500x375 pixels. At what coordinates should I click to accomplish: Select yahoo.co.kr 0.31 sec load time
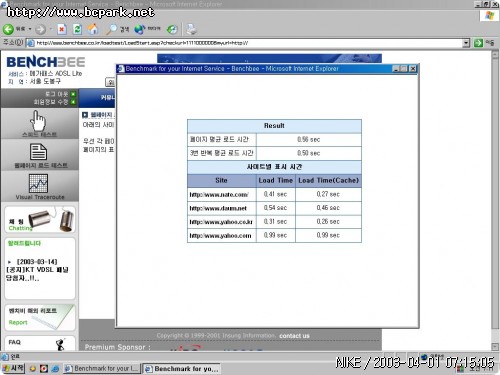coord(276,222)
